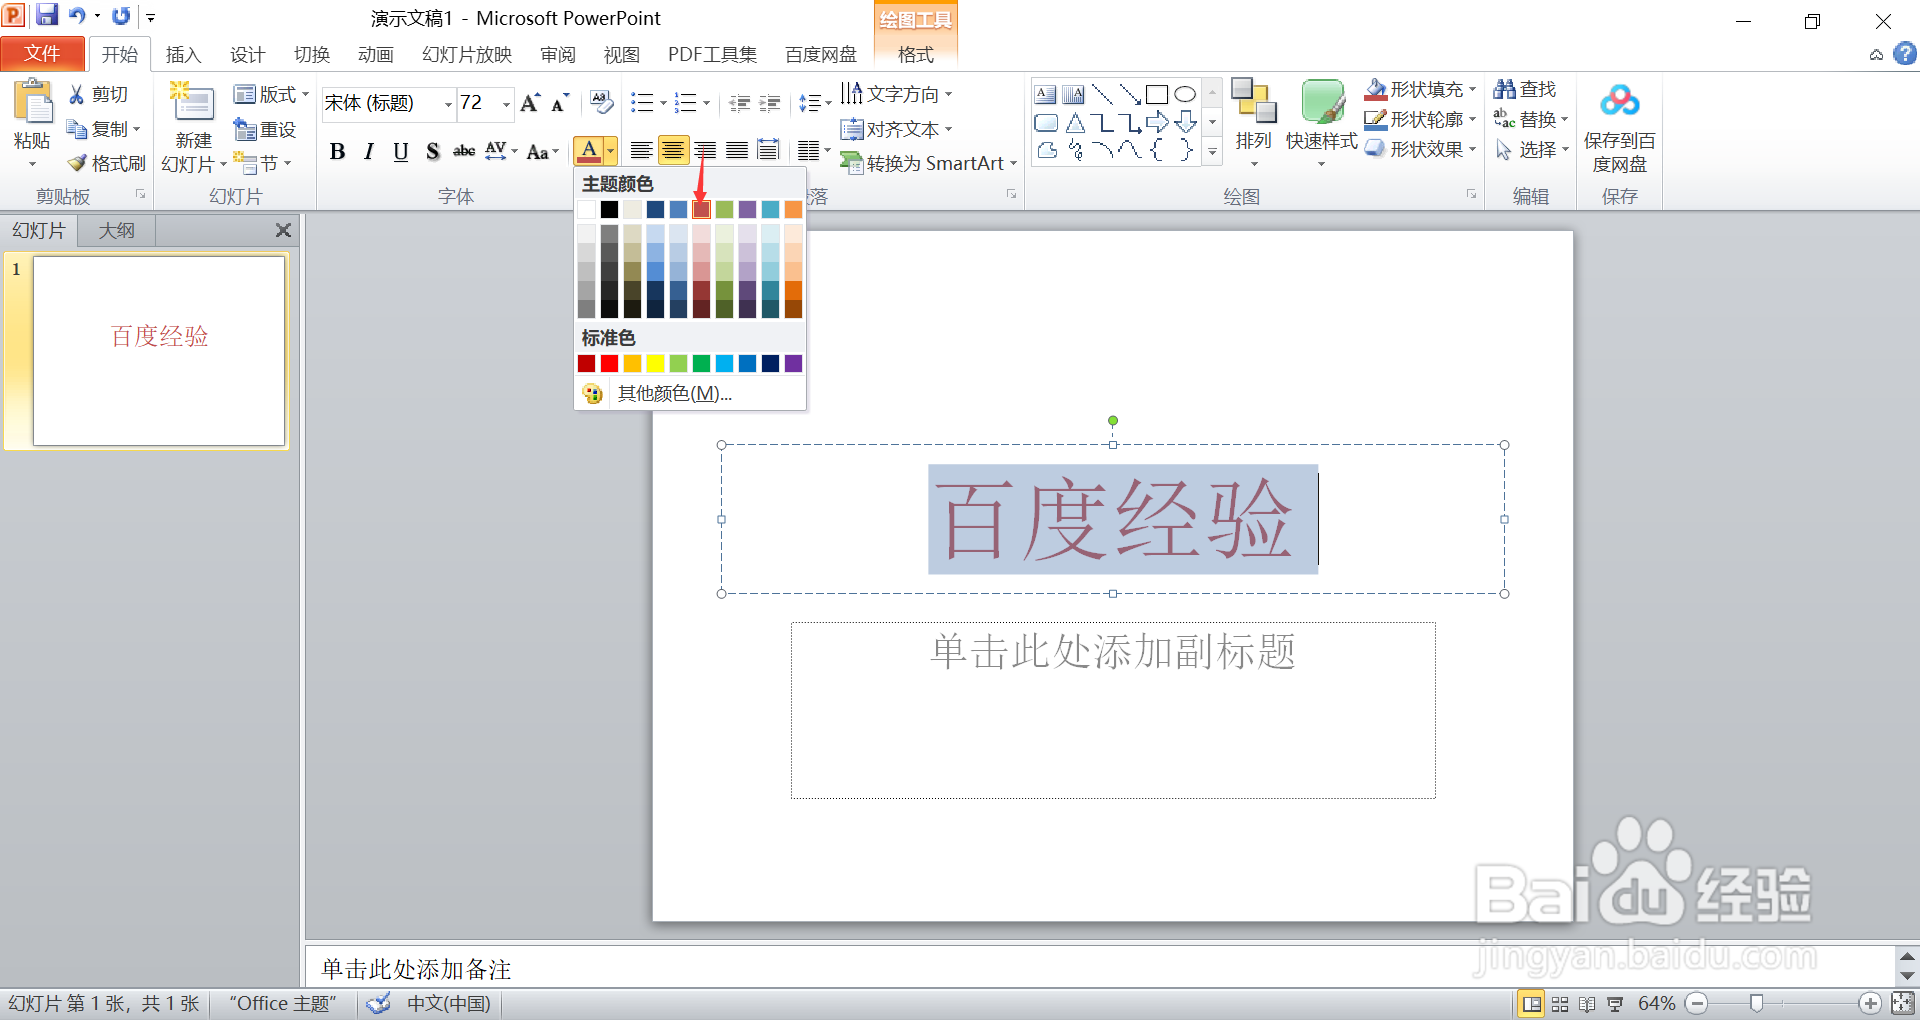Viewport: 1920px width, 1020px height.
Task: Switch to Slide Sorter view icon
Action: pos(1560,1004)
